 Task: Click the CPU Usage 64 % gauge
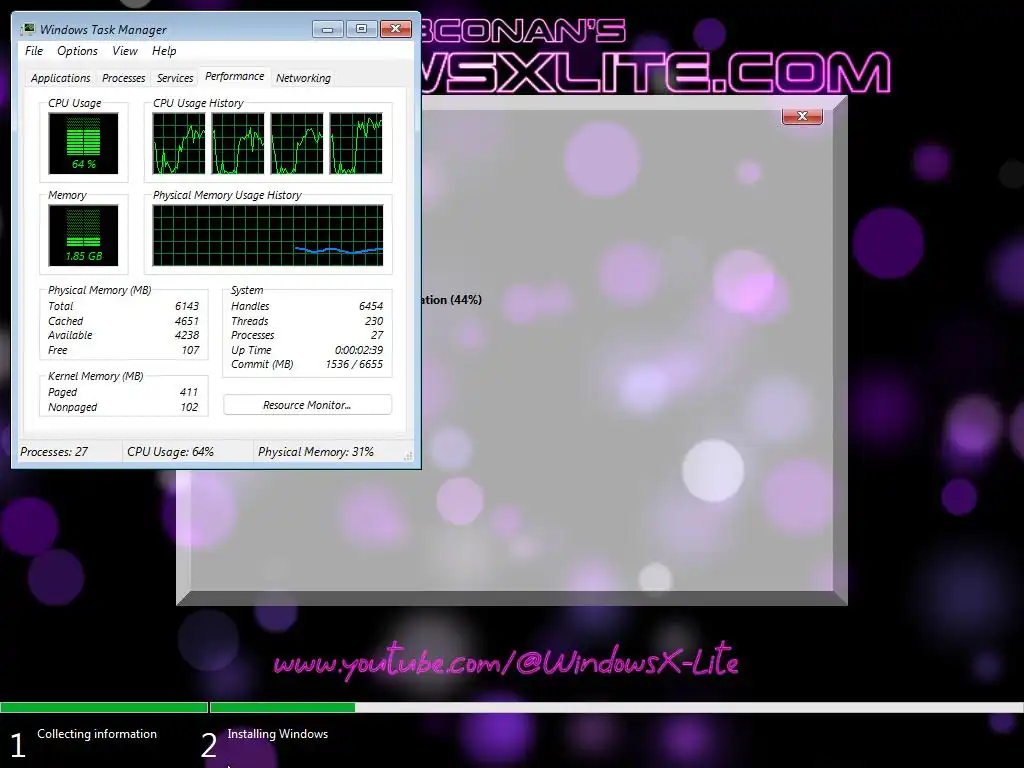(x=84, y=143)
